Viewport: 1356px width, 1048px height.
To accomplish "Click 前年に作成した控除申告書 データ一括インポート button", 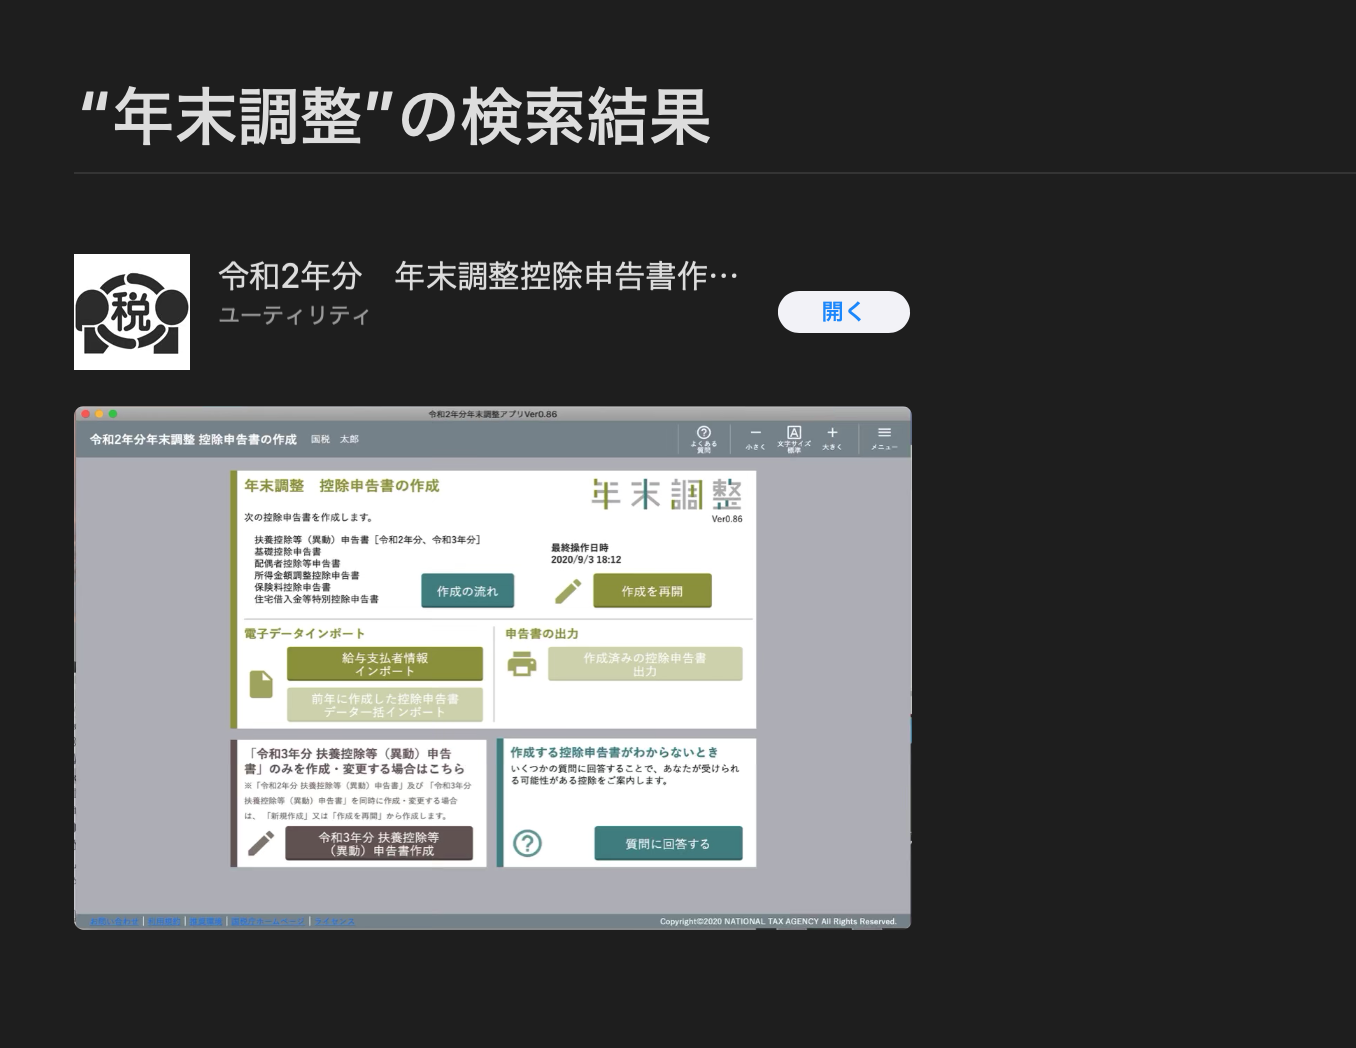I will [x=384, y=705].
